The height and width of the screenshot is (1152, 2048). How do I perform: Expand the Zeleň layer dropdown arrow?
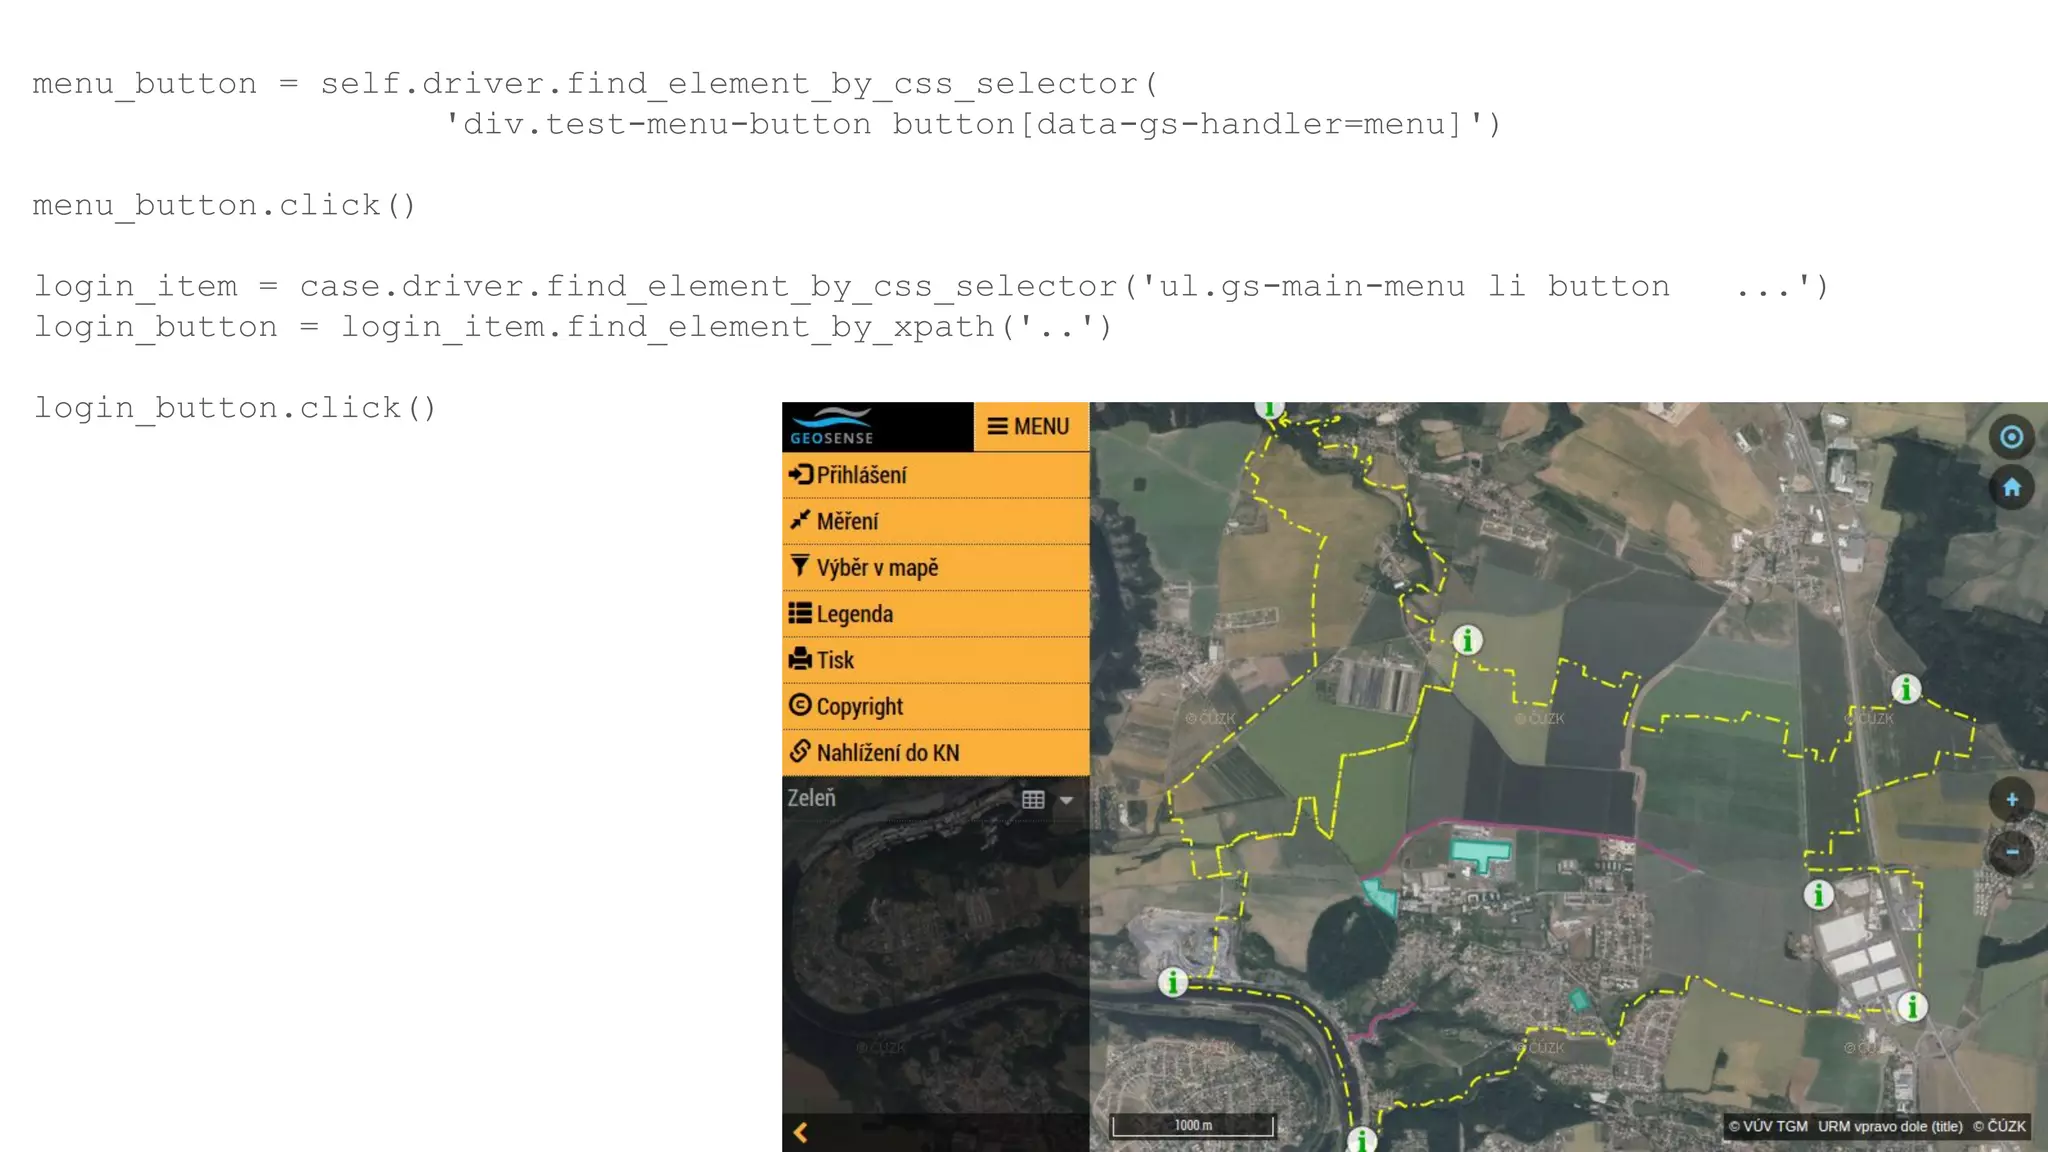coord(1066,800)
